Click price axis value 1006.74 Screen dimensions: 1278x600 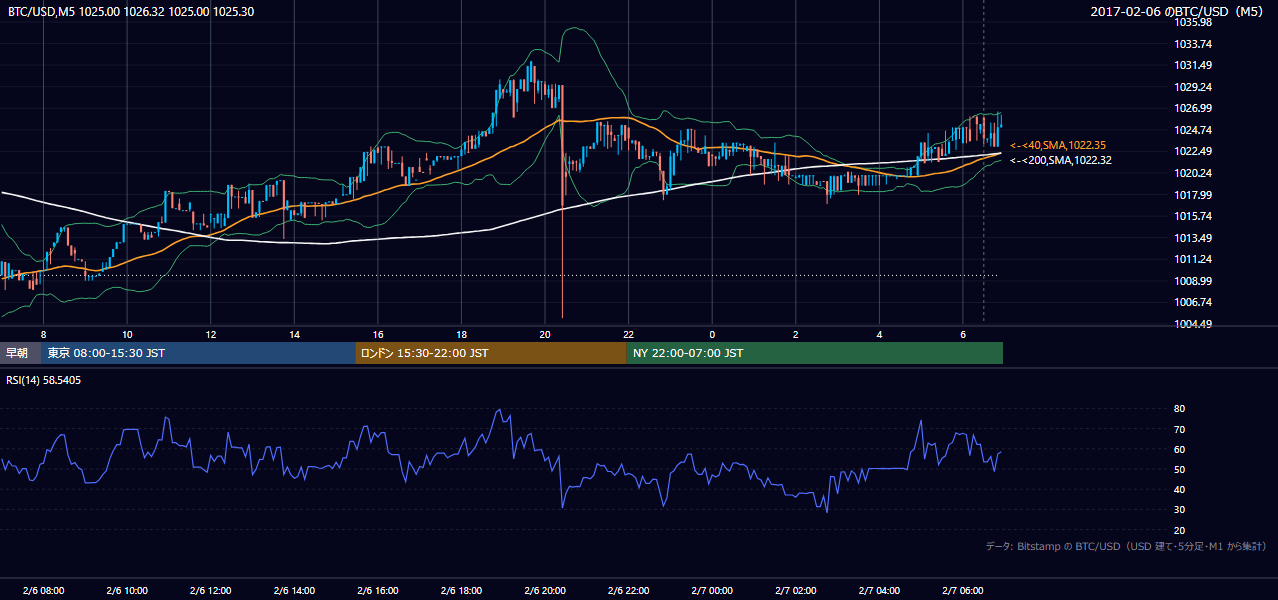pyautogui.click(x=1192, y=302)
